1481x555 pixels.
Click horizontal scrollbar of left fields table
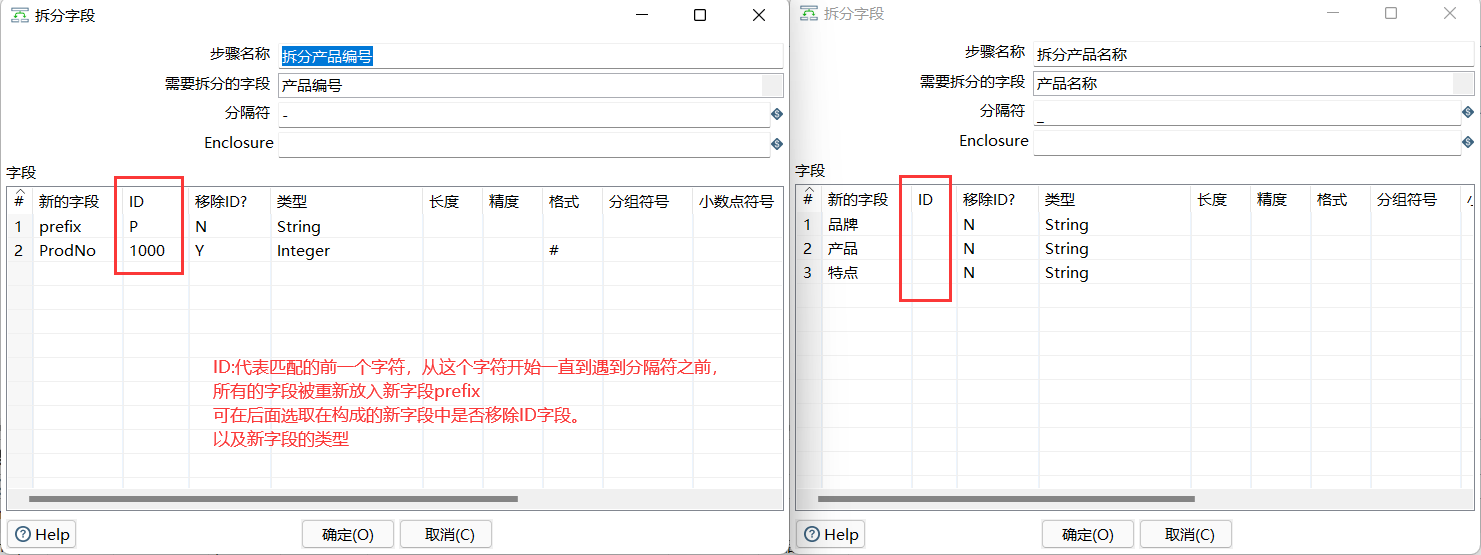click(274, 498)
